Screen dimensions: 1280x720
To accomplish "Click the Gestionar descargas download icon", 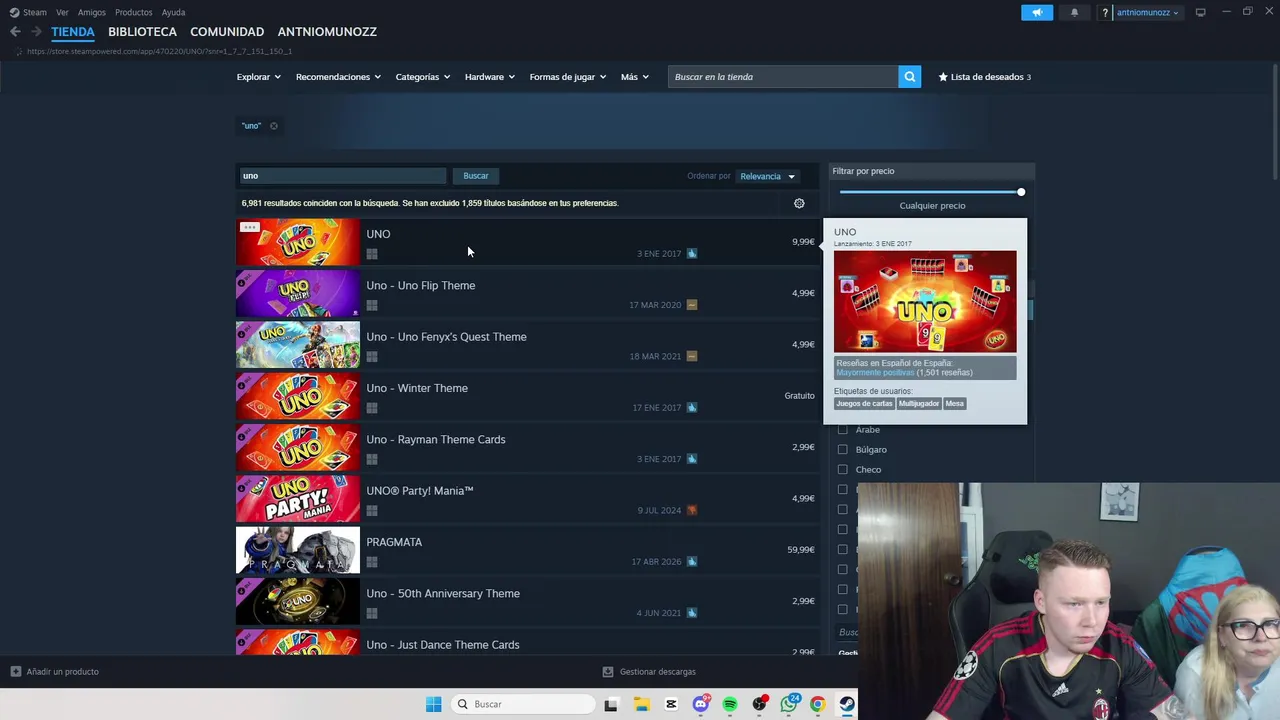I will coord(608,672).
